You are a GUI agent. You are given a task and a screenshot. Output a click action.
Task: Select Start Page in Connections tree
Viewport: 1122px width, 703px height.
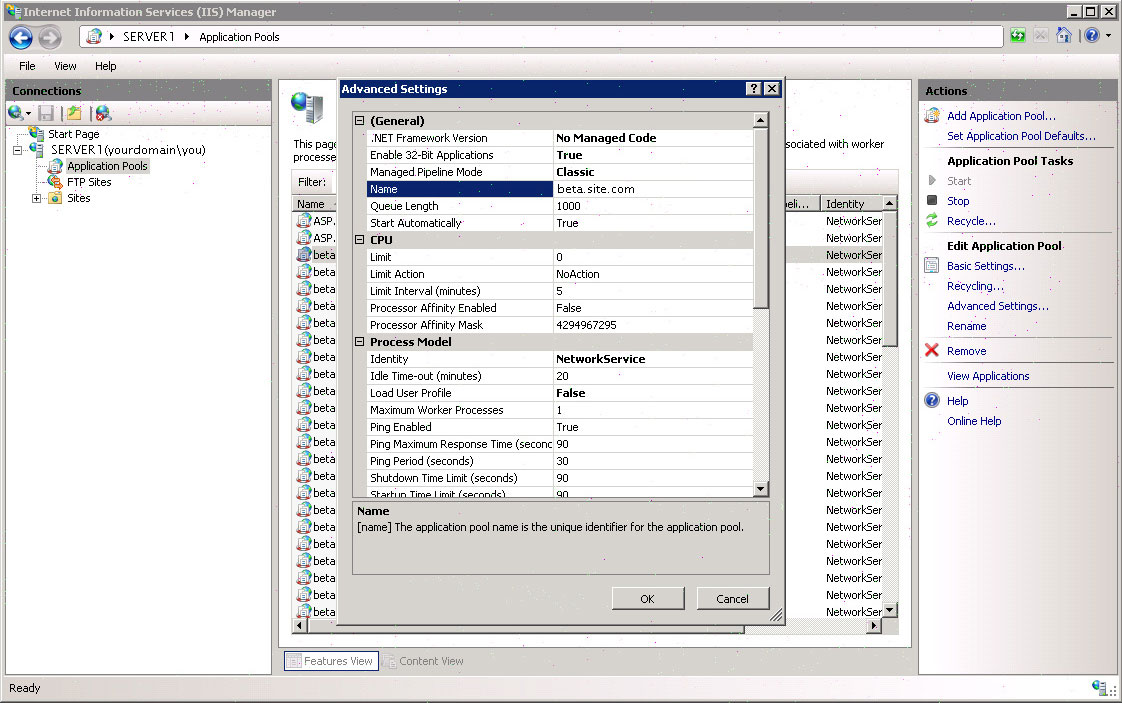click(x=74, y=134)
